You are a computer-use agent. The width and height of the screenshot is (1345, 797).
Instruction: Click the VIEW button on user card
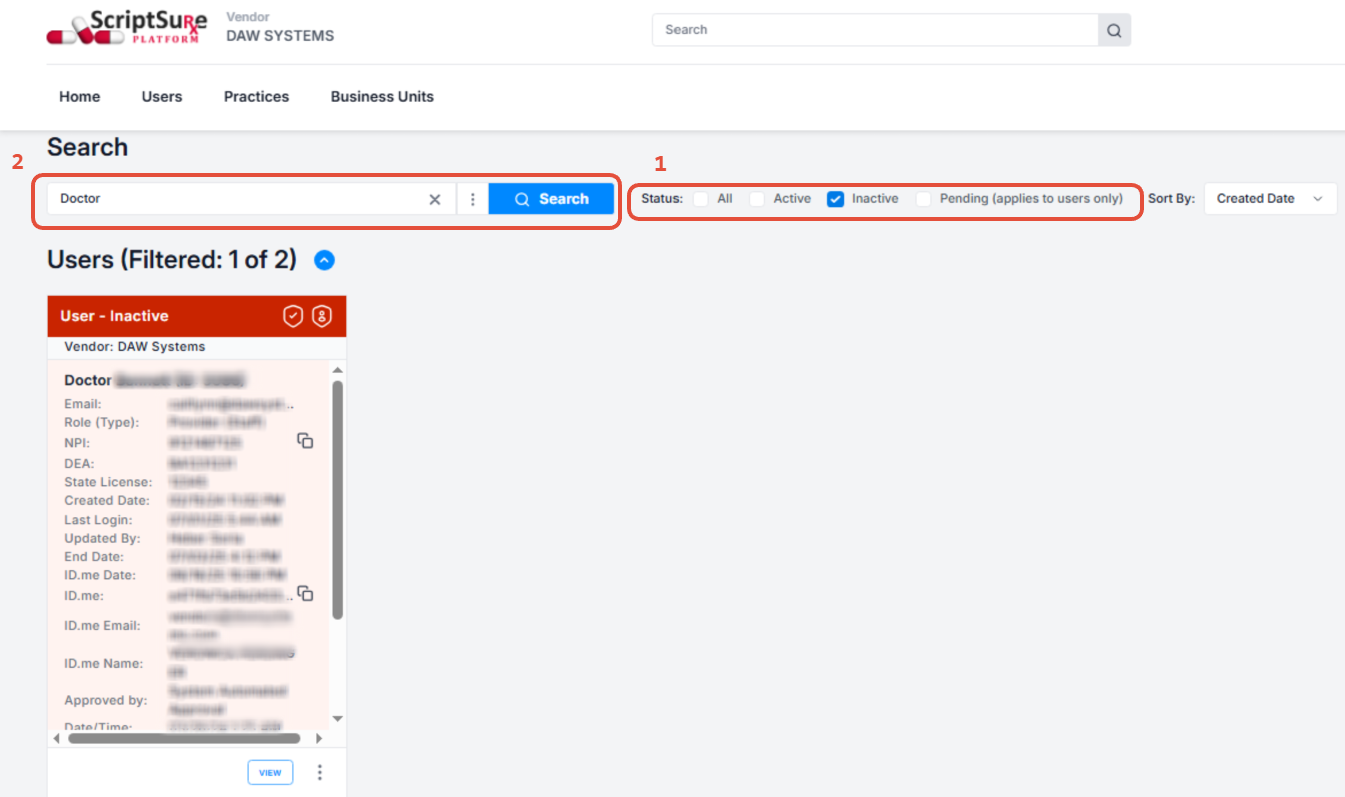pyautogui.click(x=270, y=772)
